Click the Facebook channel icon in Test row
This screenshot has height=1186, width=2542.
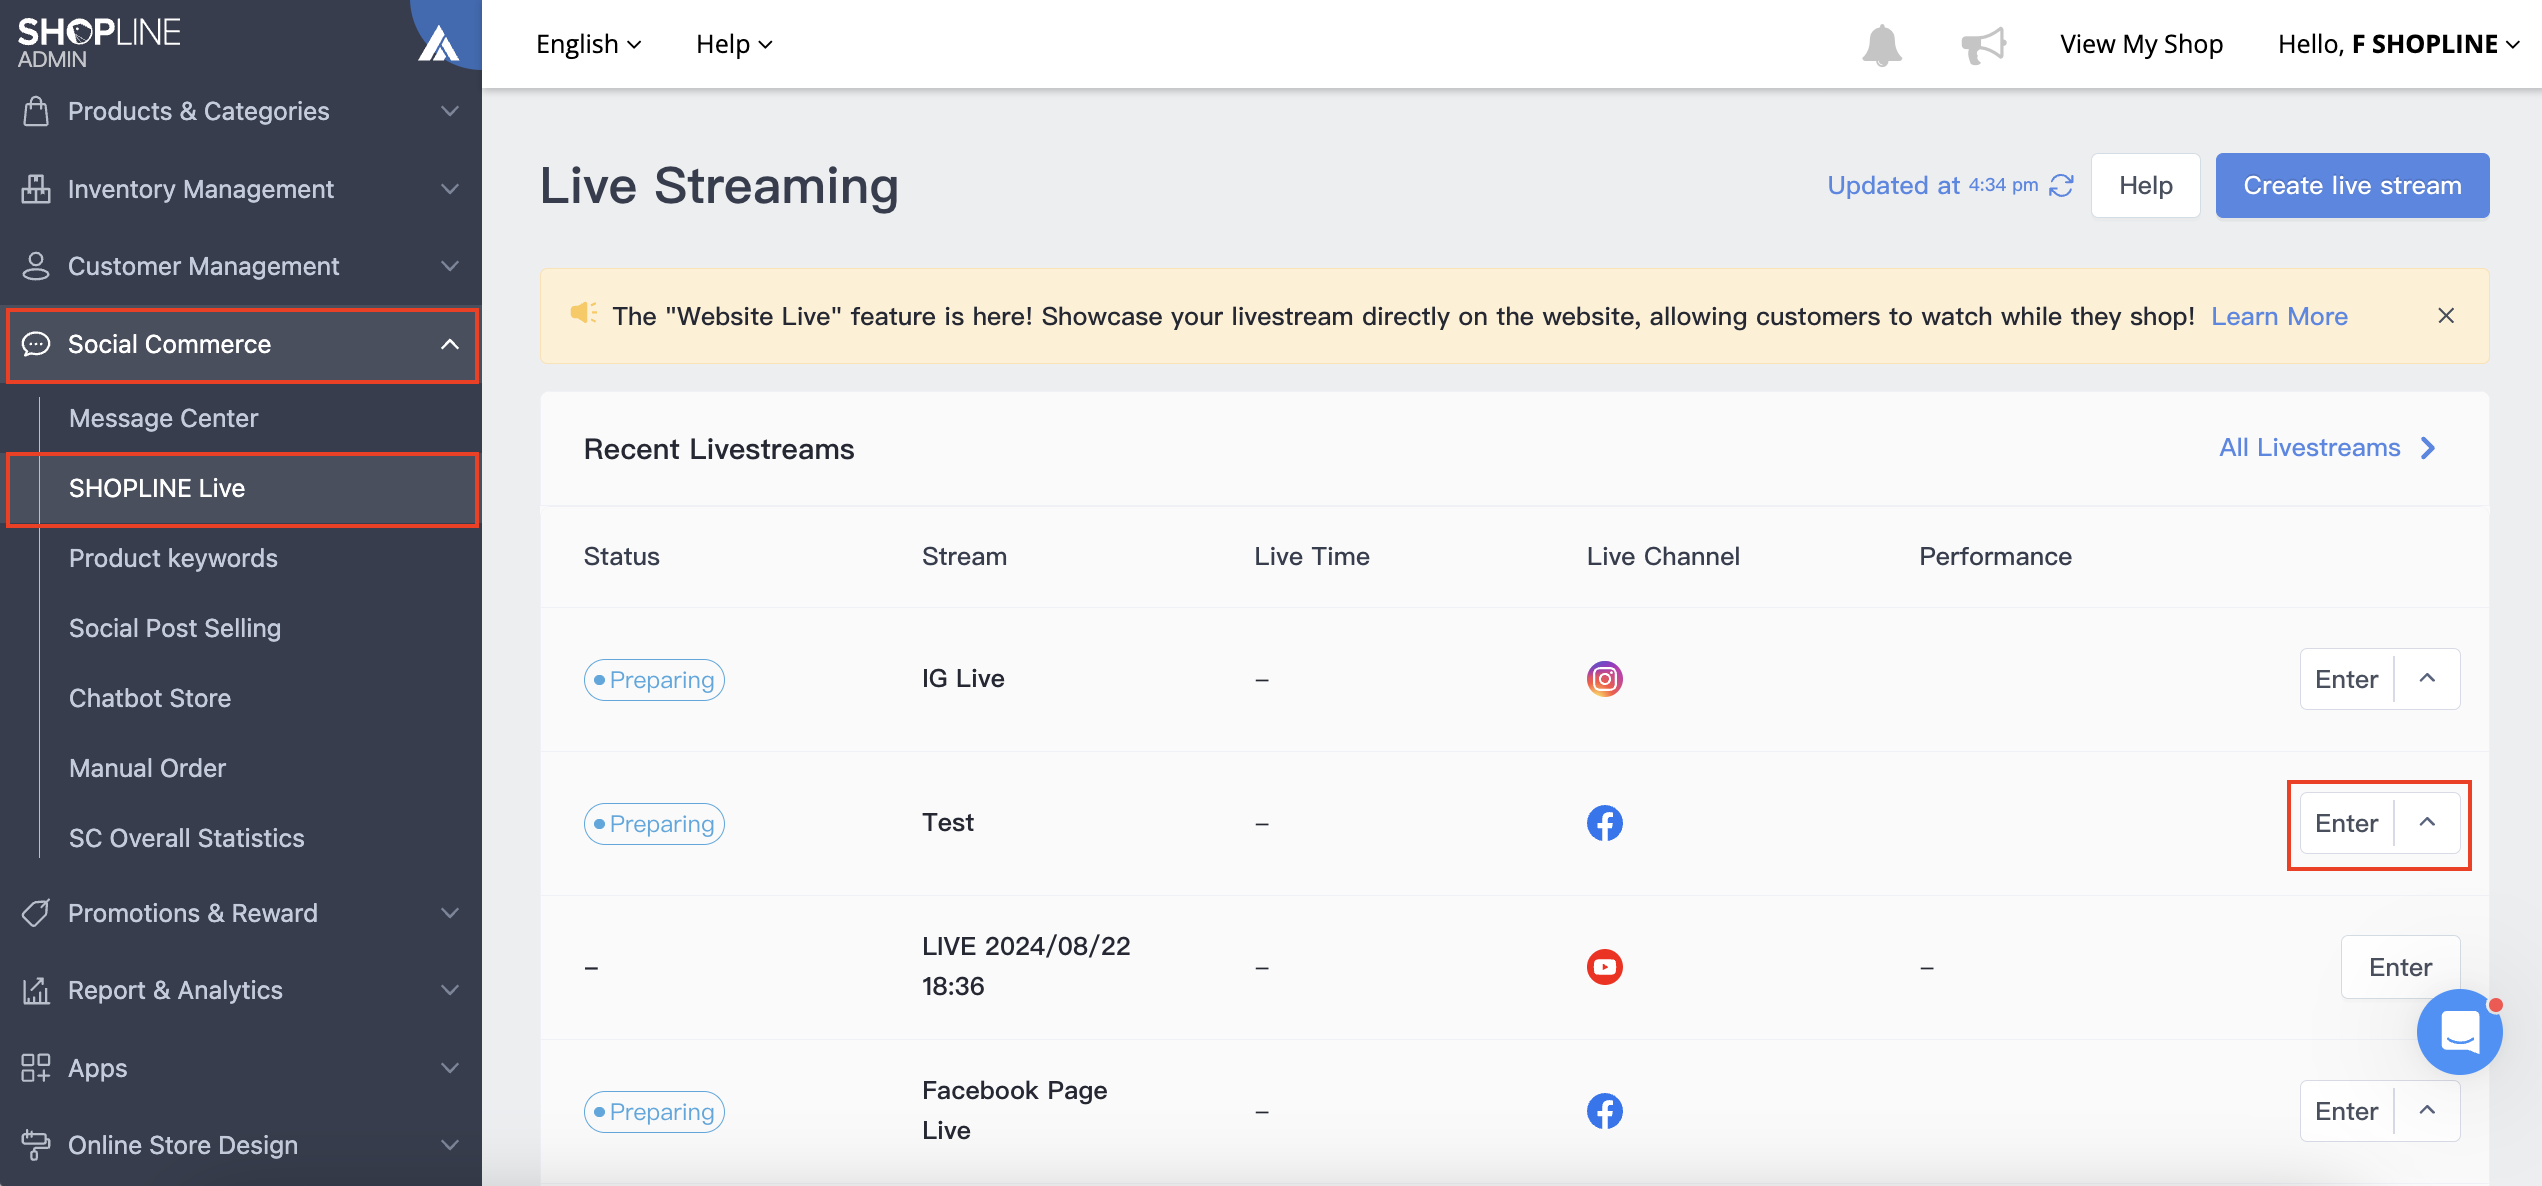point(1604,823)
